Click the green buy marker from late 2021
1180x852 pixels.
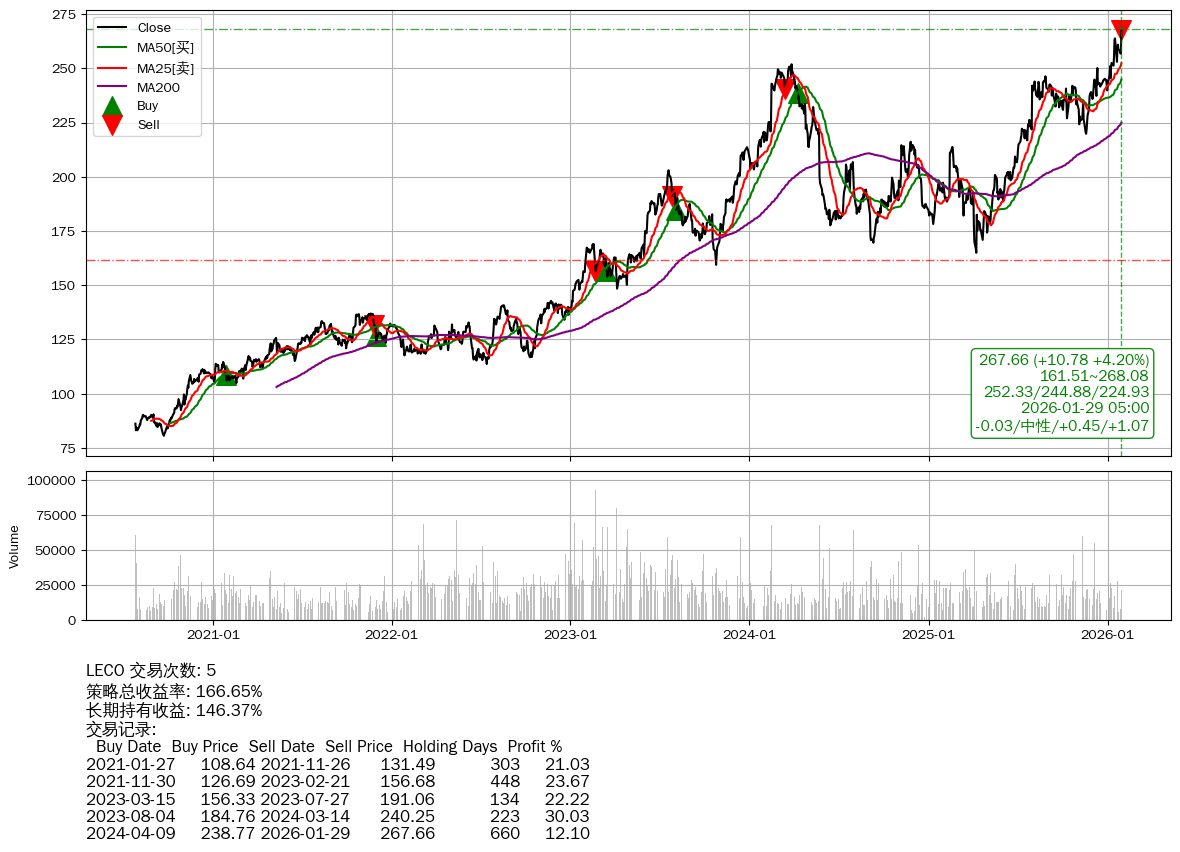[377, 338]
